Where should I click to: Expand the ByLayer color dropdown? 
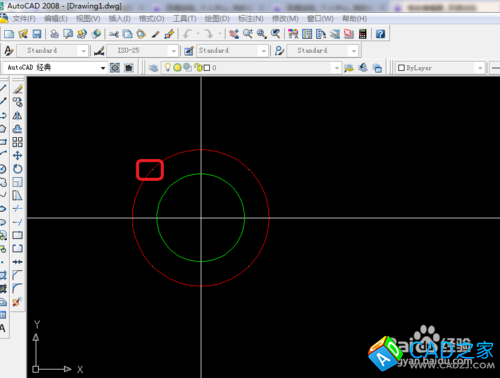click(480, 68)
